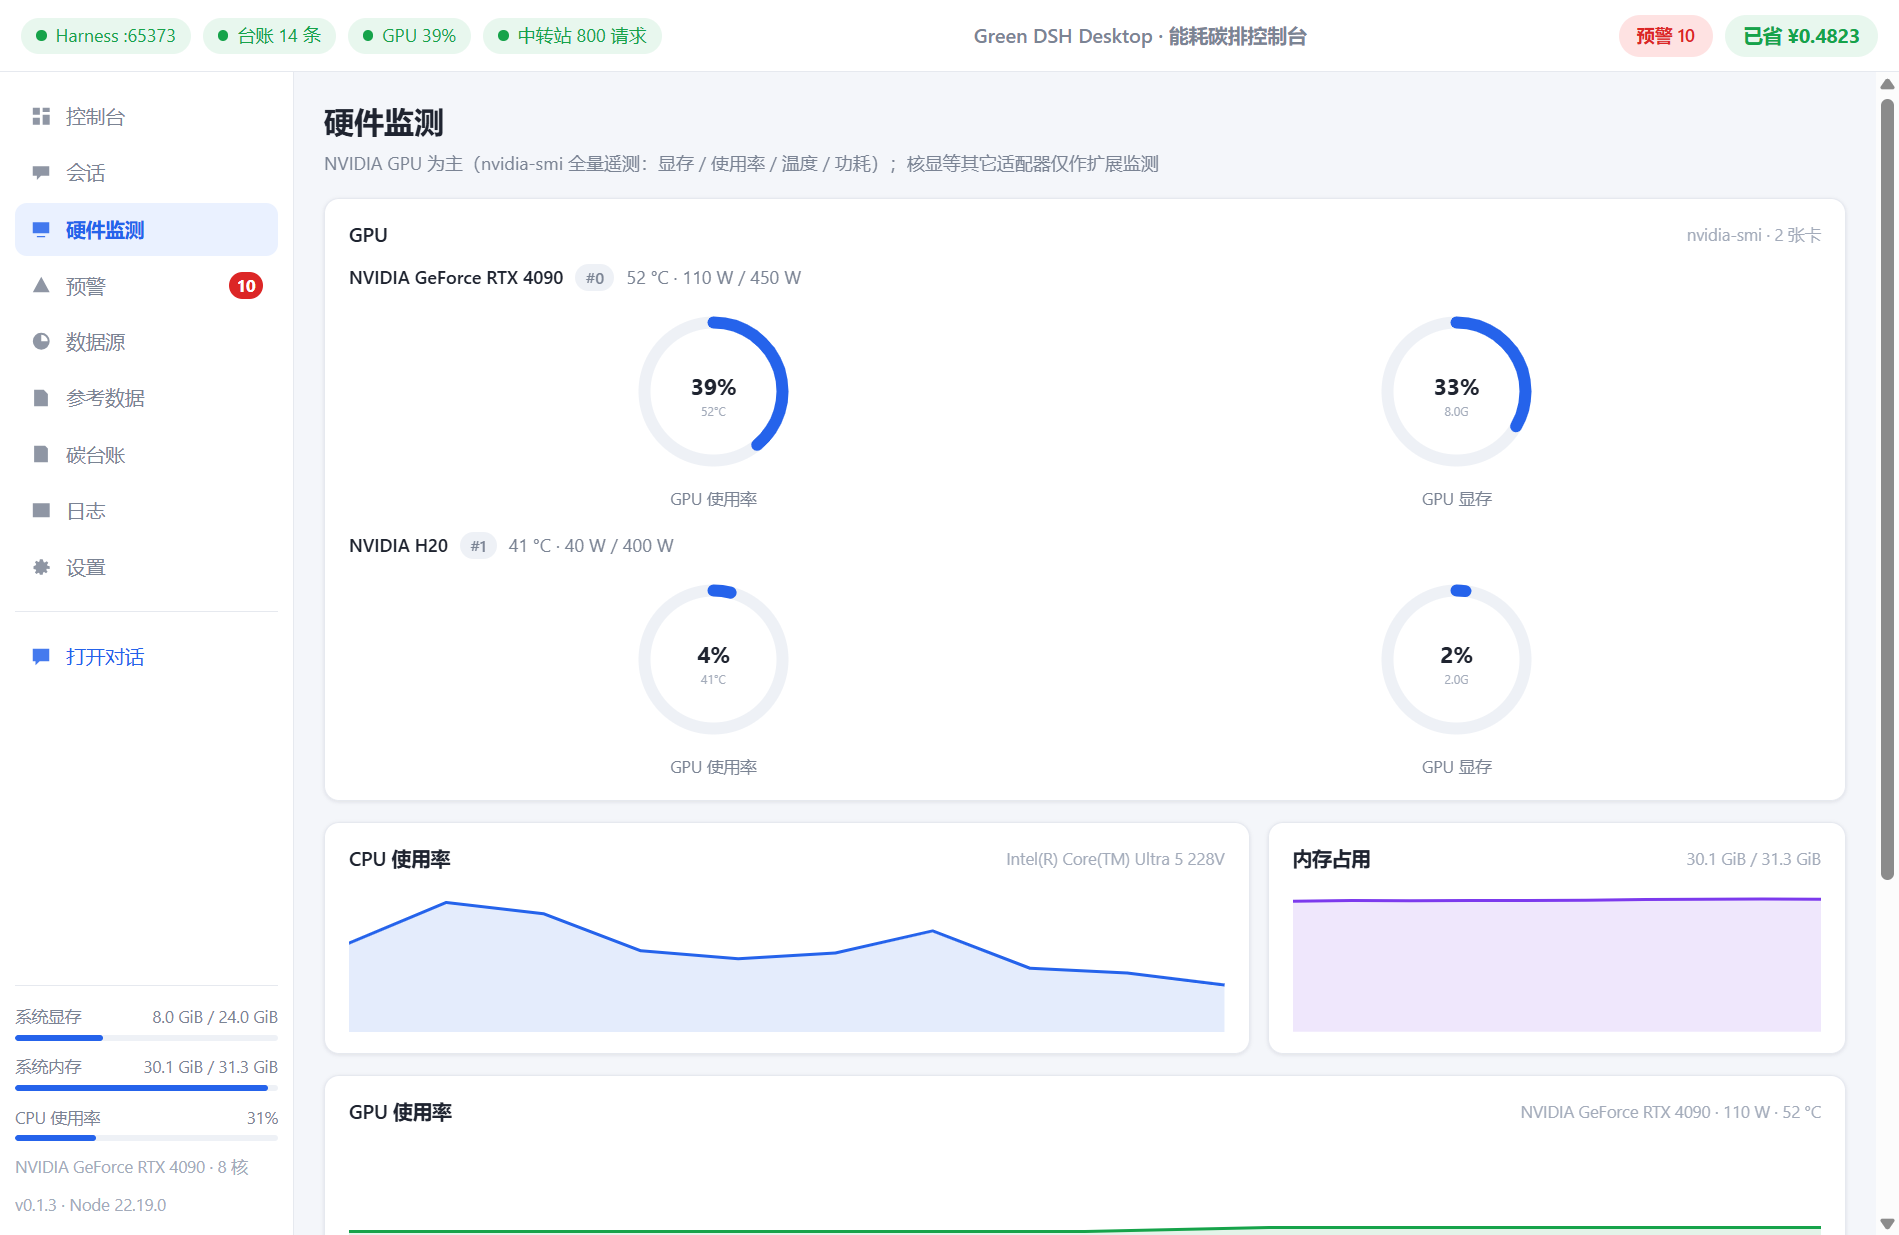The width and height of the screenshot is (1899, 1235).
Task: Click the 台账 14 条 status pill
Action: [269, 36]
